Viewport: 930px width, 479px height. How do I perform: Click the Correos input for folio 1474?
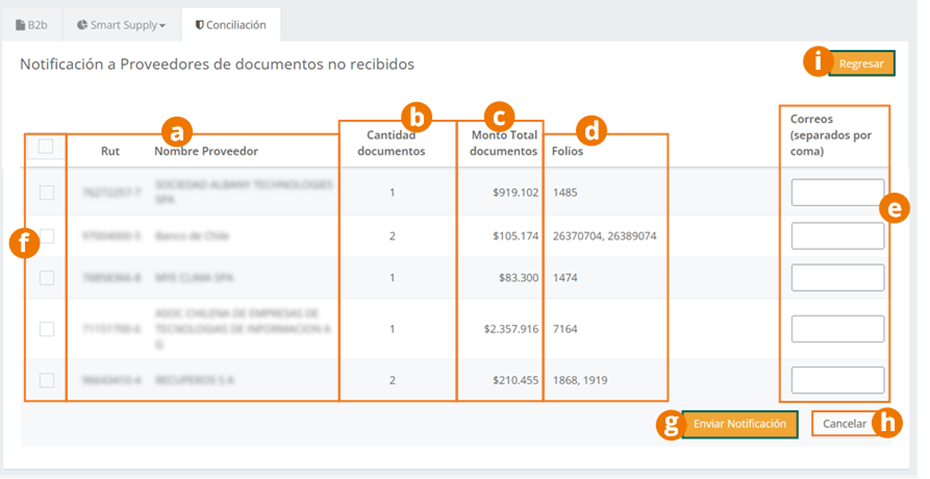click(x=837, y=277)
